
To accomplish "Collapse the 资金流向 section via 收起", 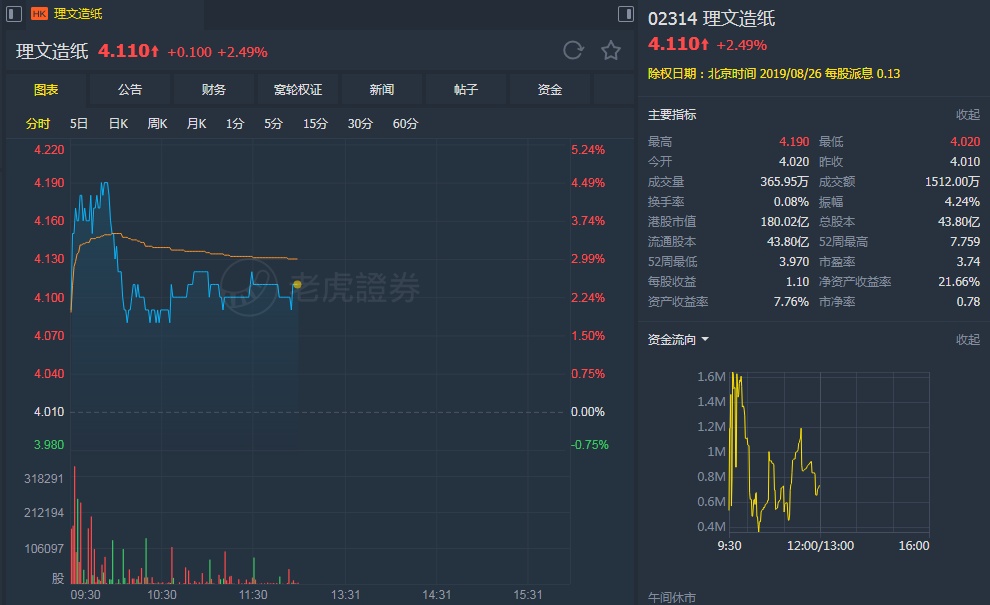I will pos(967,340).
